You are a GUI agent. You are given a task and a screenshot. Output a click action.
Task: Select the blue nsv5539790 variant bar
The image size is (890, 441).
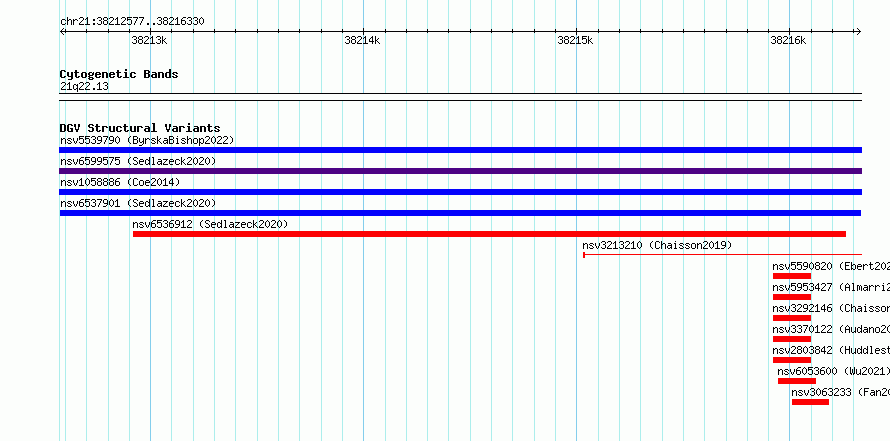460,150
